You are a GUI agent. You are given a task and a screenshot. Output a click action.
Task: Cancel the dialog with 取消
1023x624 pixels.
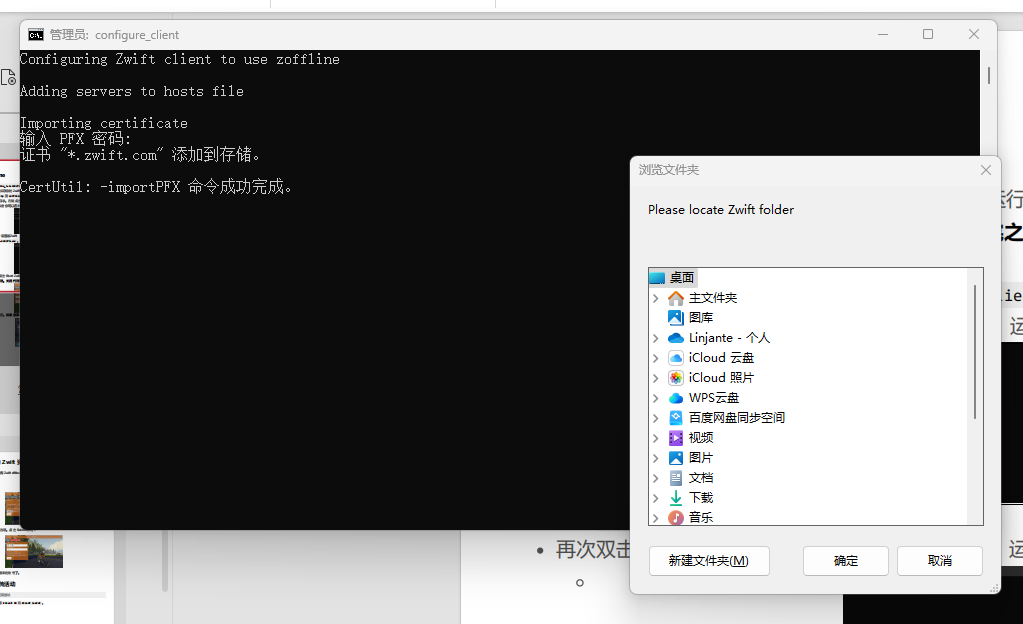point(939,561)
